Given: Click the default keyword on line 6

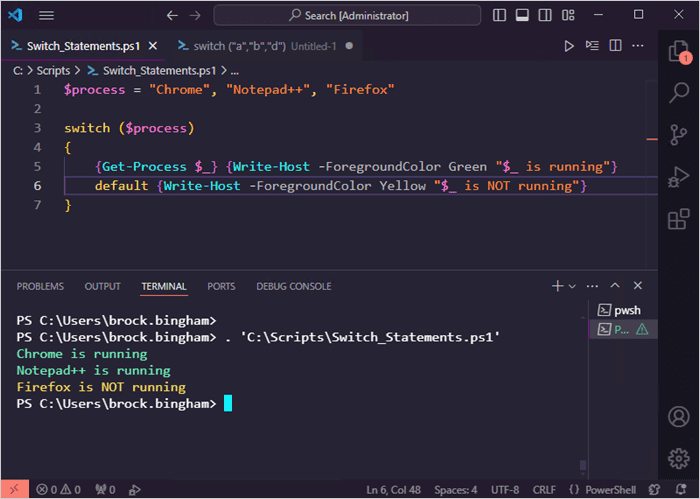Looking at the screenshot, I should (x=121, y=186).
